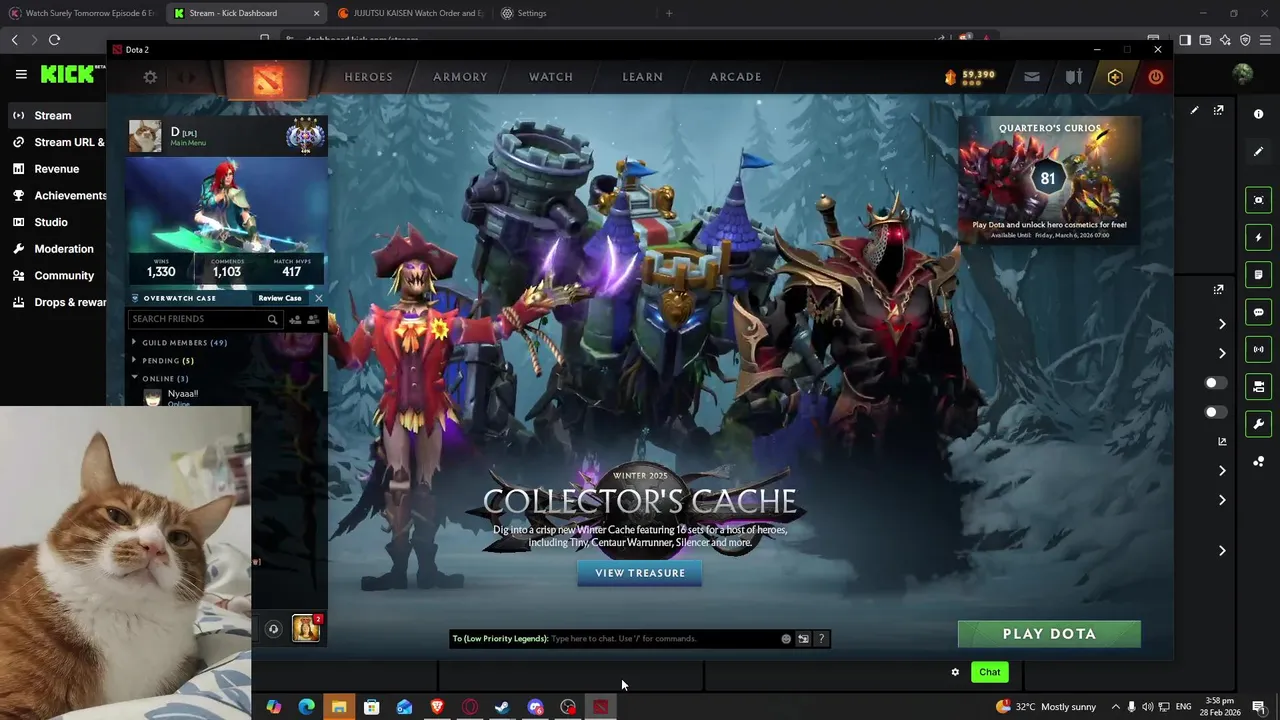Open Steam in the taskbar
1280x720 pixels.
click(x=502, y=707)
